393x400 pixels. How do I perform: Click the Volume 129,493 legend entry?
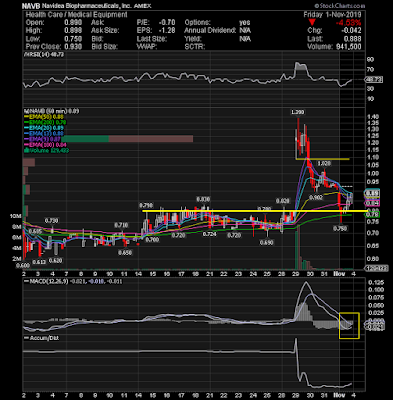pos(46,151)
